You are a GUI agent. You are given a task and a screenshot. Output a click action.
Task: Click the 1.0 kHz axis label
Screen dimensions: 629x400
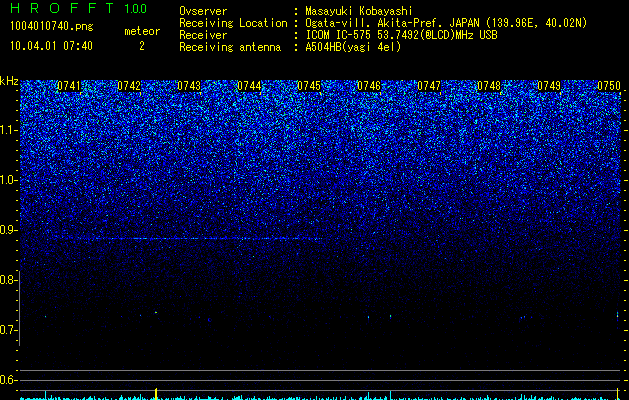9,180
